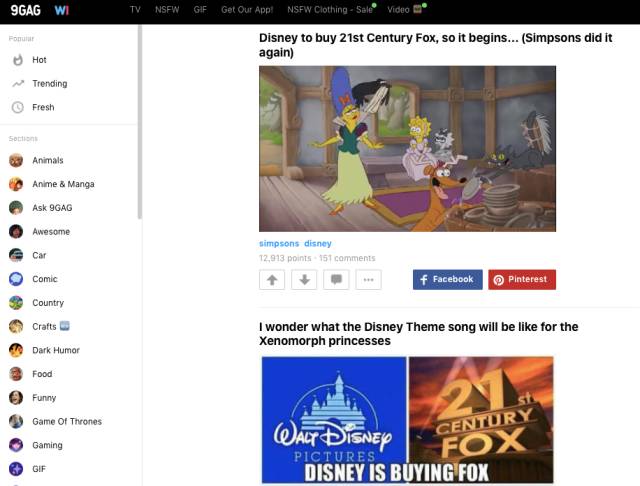Viewport: 640px width, 486px height.
Task: Open the more options ellipsis button
Action: point(368,280)
